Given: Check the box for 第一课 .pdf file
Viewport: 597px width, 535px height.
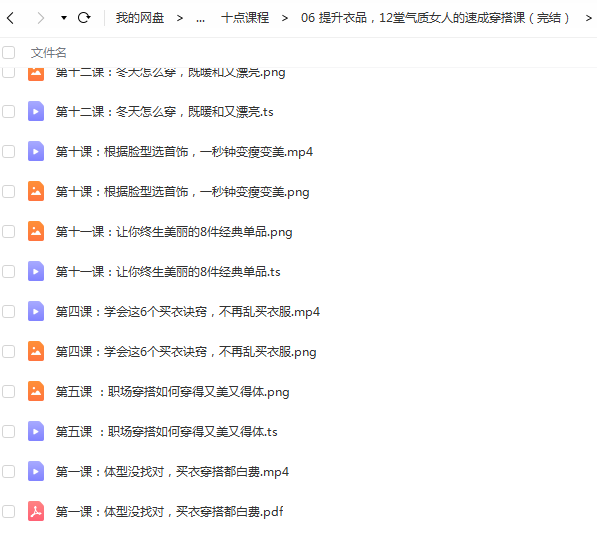Looking at the screenshot, I should point(8,511).
